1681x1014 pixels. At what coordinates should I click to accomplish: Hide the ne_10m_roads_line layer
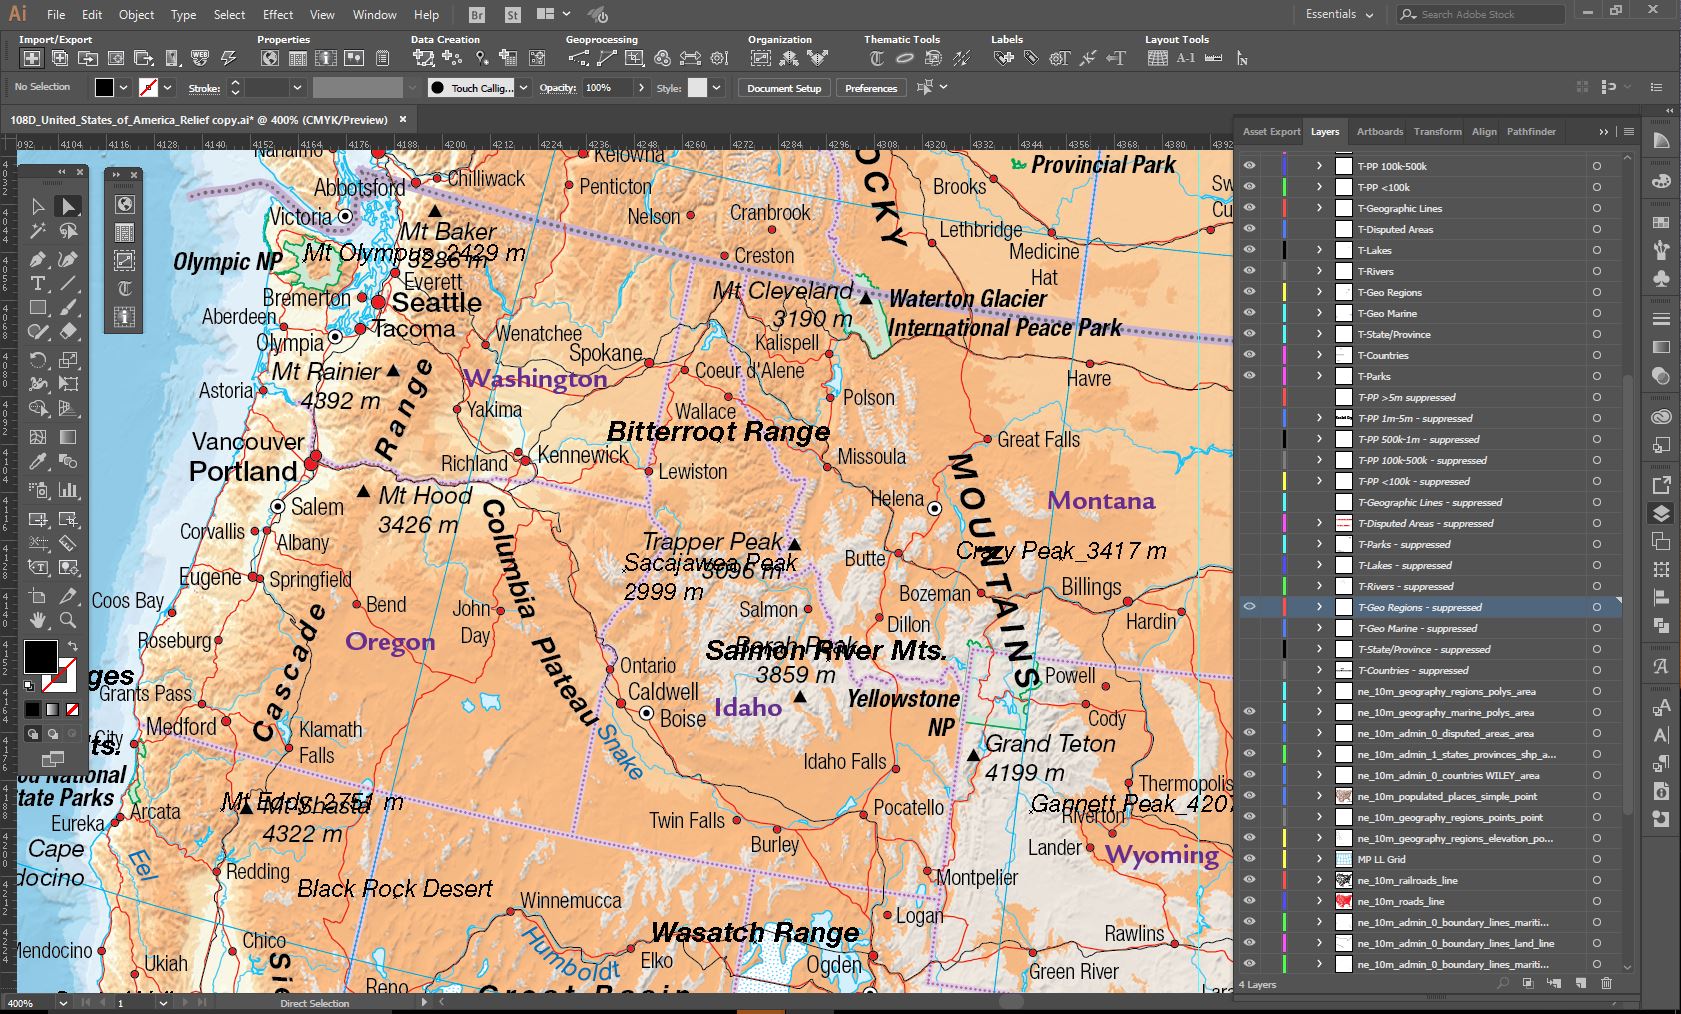coord(1249,901)
